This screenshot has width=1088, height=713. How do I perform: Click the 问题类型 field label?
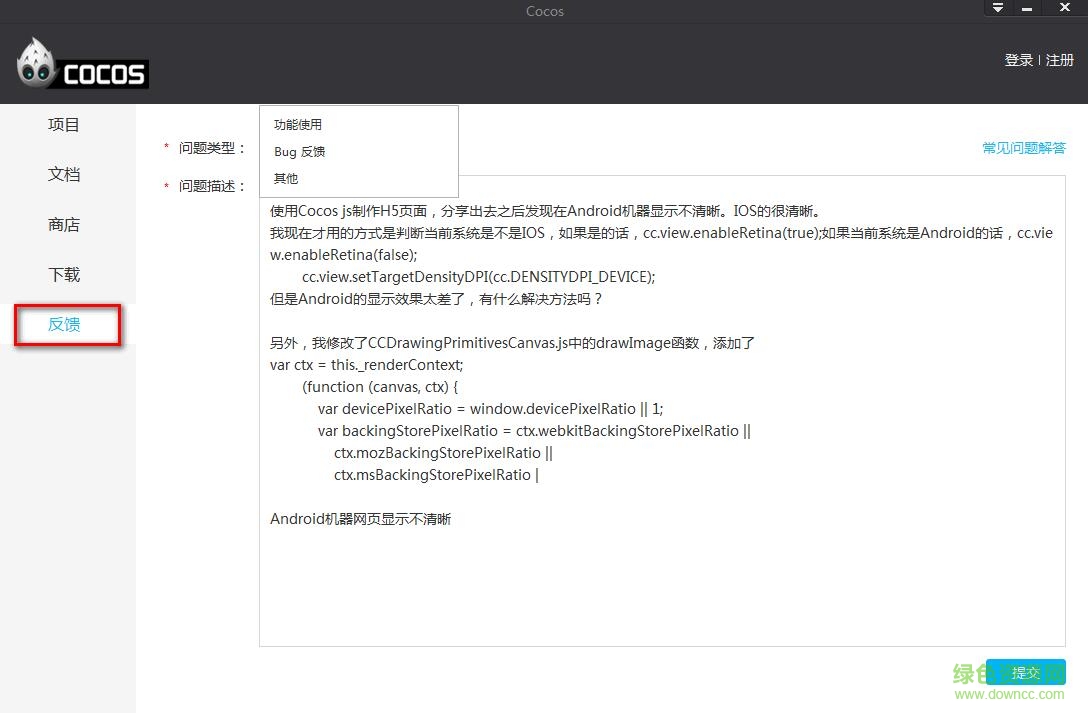tap(211, 148)
